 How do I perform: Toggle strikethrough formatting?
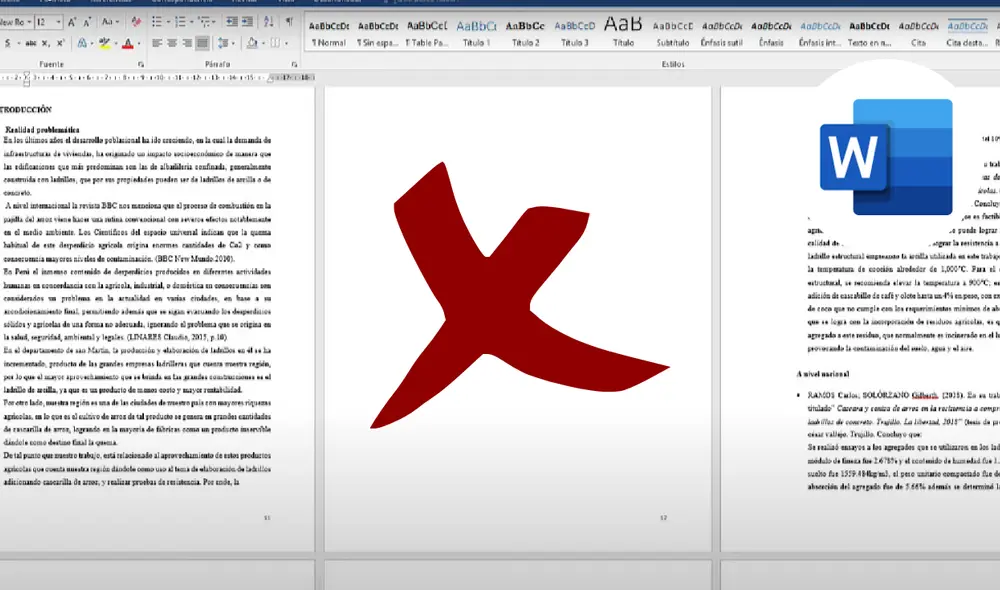coord(30,43)
